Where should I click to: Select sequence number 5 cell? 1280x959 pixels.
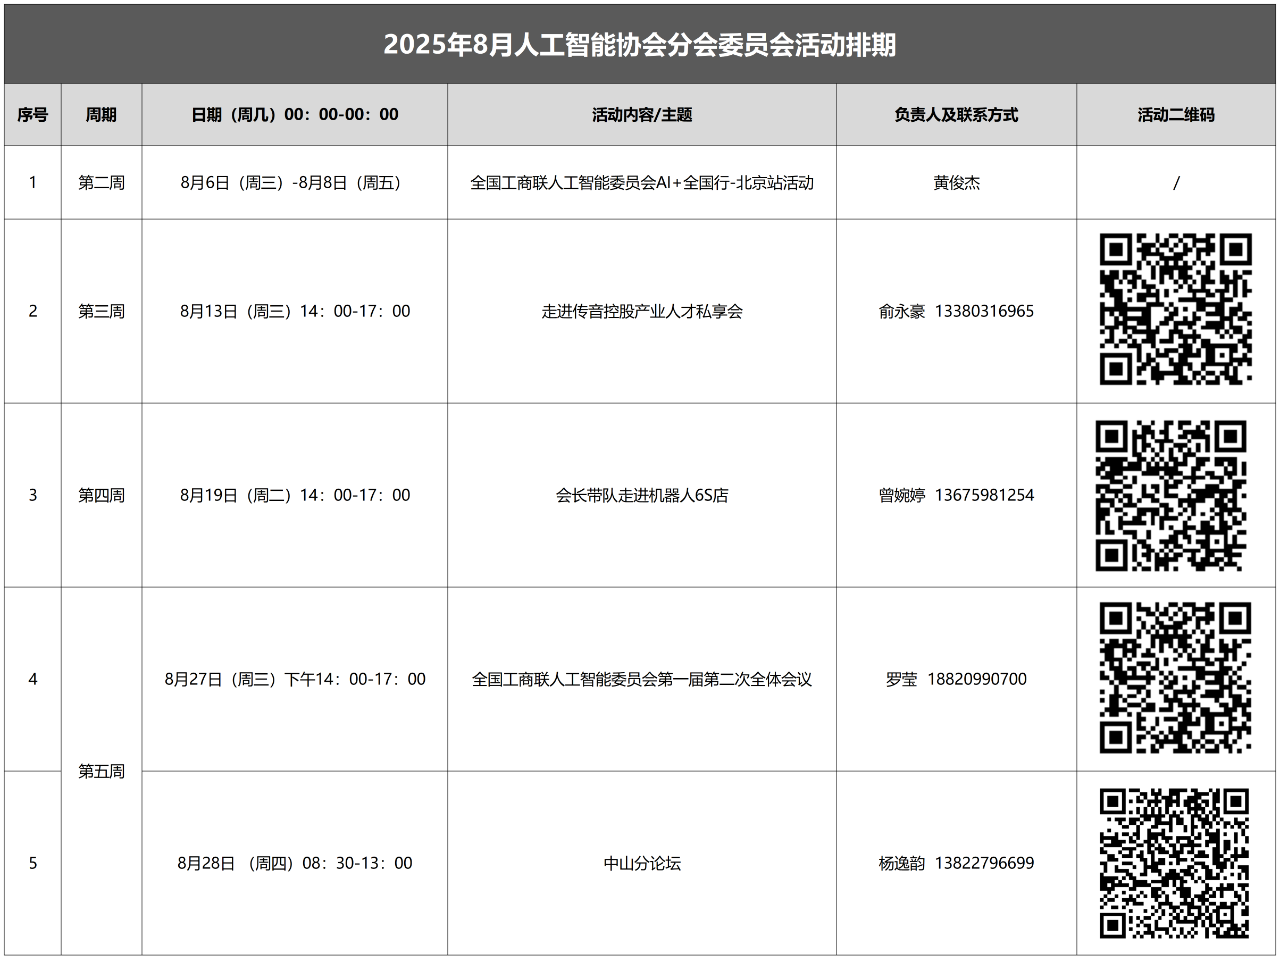point(32,863)
